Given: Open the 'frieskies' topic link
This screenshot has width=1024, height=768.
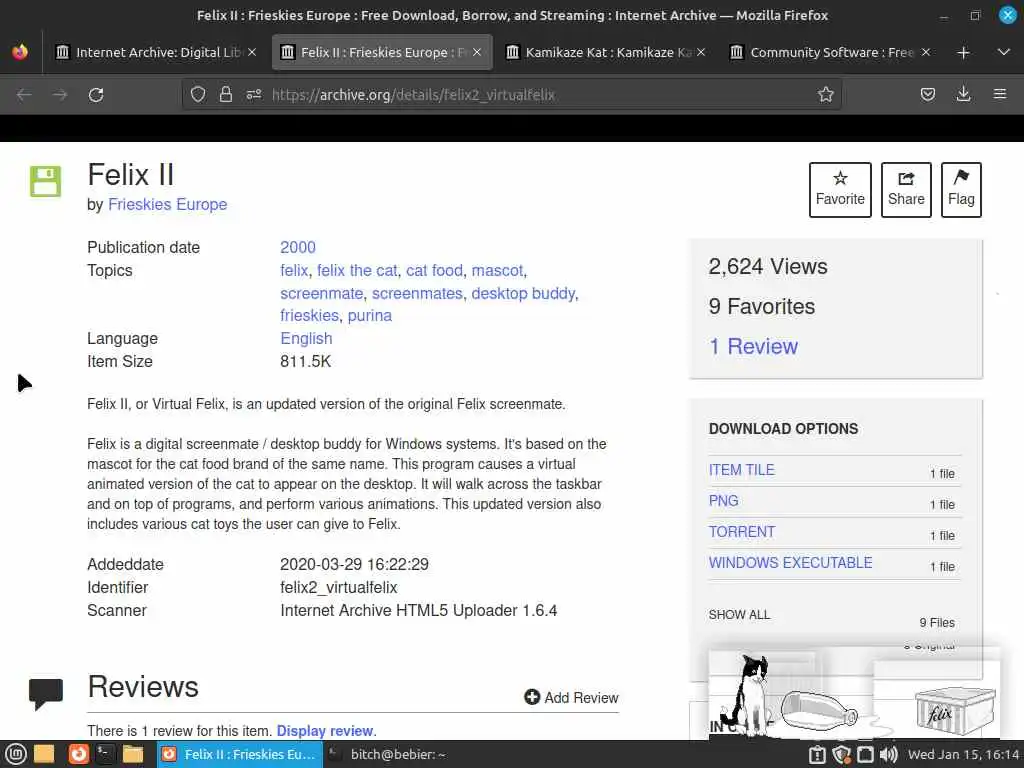Looking at the screenshot, I should [310, 315].
